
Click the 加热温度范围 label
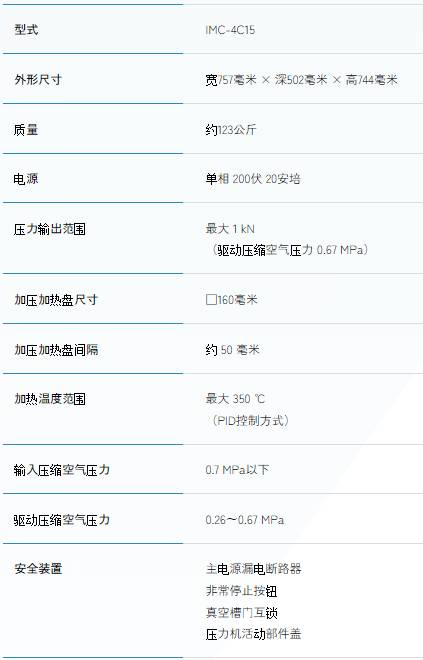coord(50,398)
